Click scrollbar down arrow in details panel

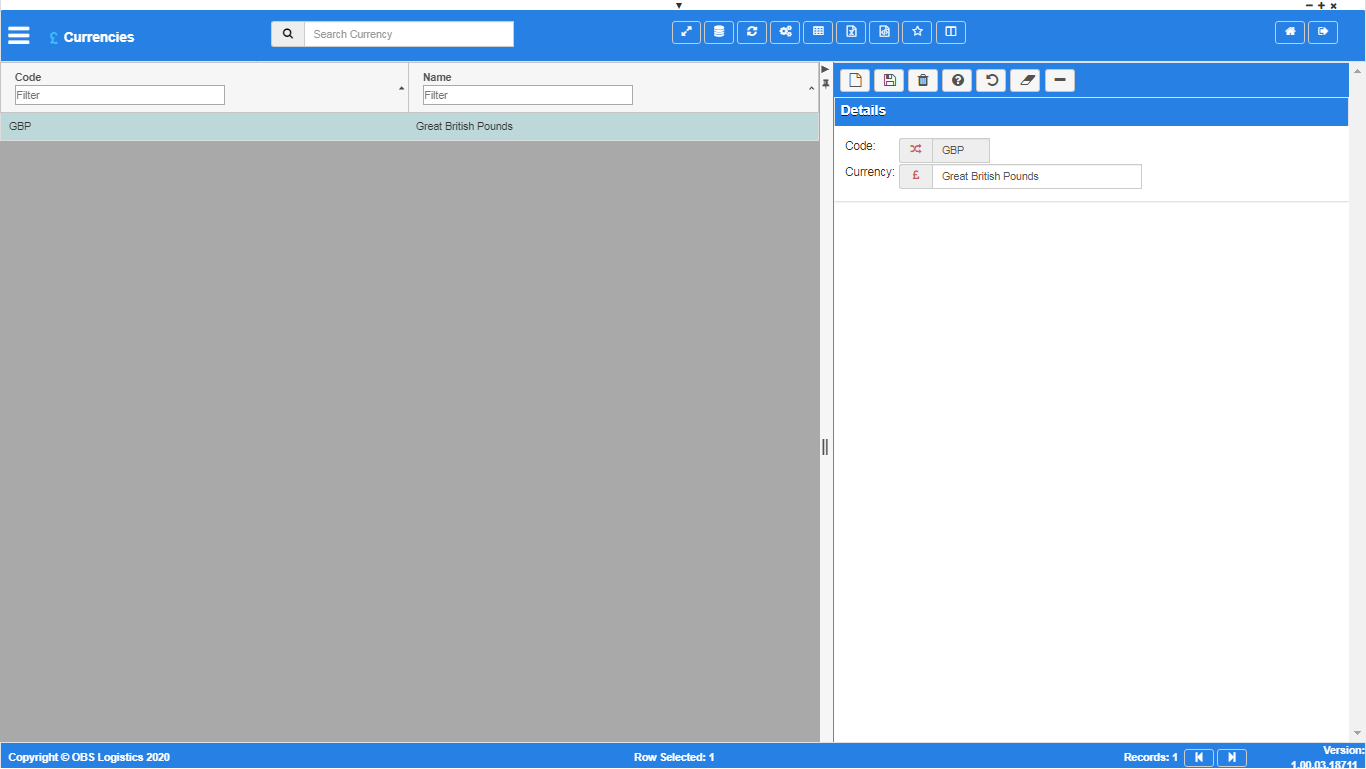(x=1357, y=734)
